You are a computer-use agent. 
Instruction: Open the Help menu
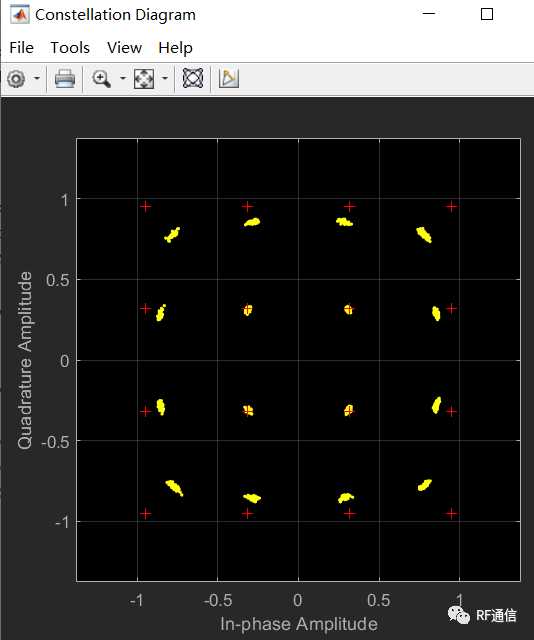(175, 48)
